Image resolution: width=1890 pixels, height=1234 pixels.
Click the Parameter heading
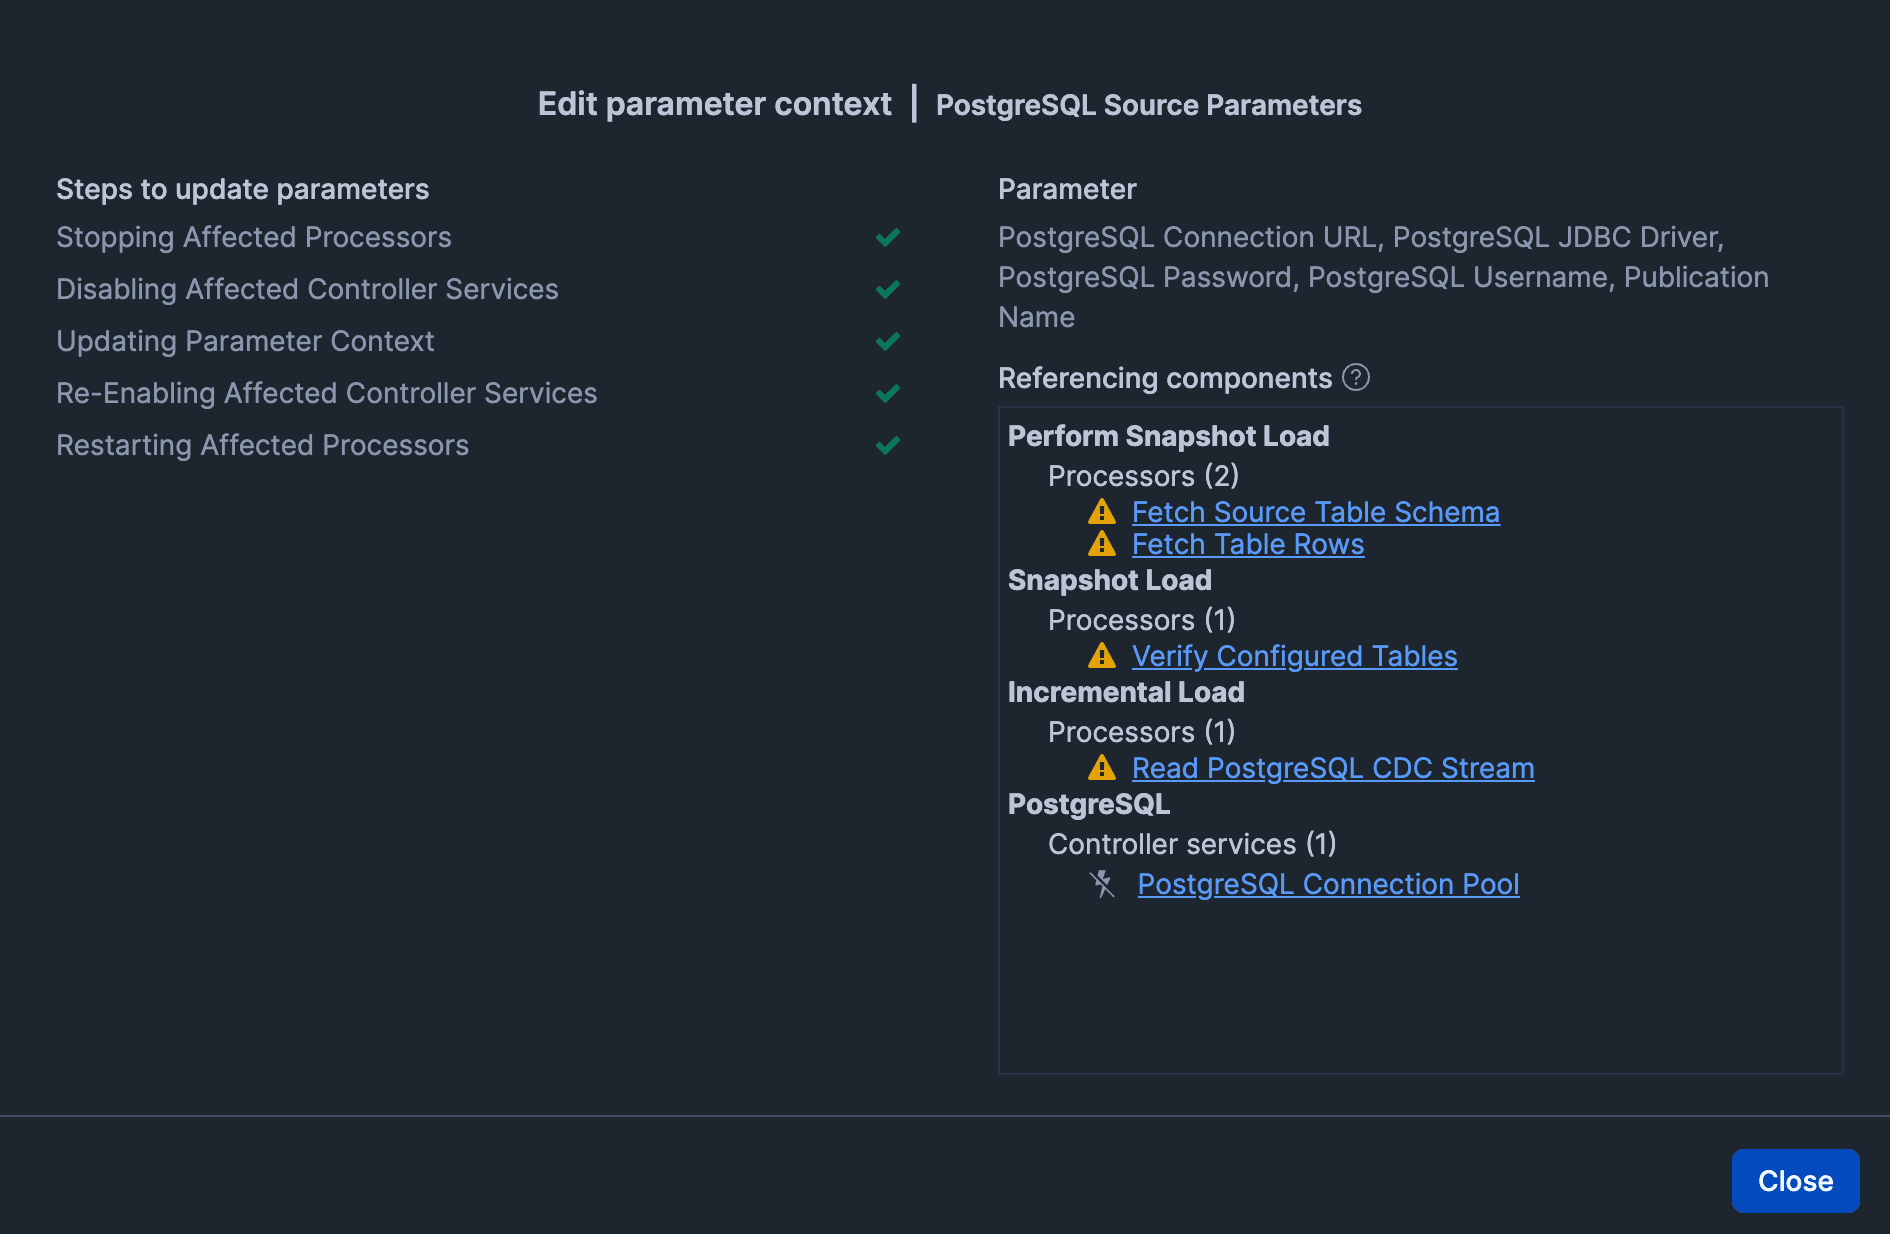1067,189
